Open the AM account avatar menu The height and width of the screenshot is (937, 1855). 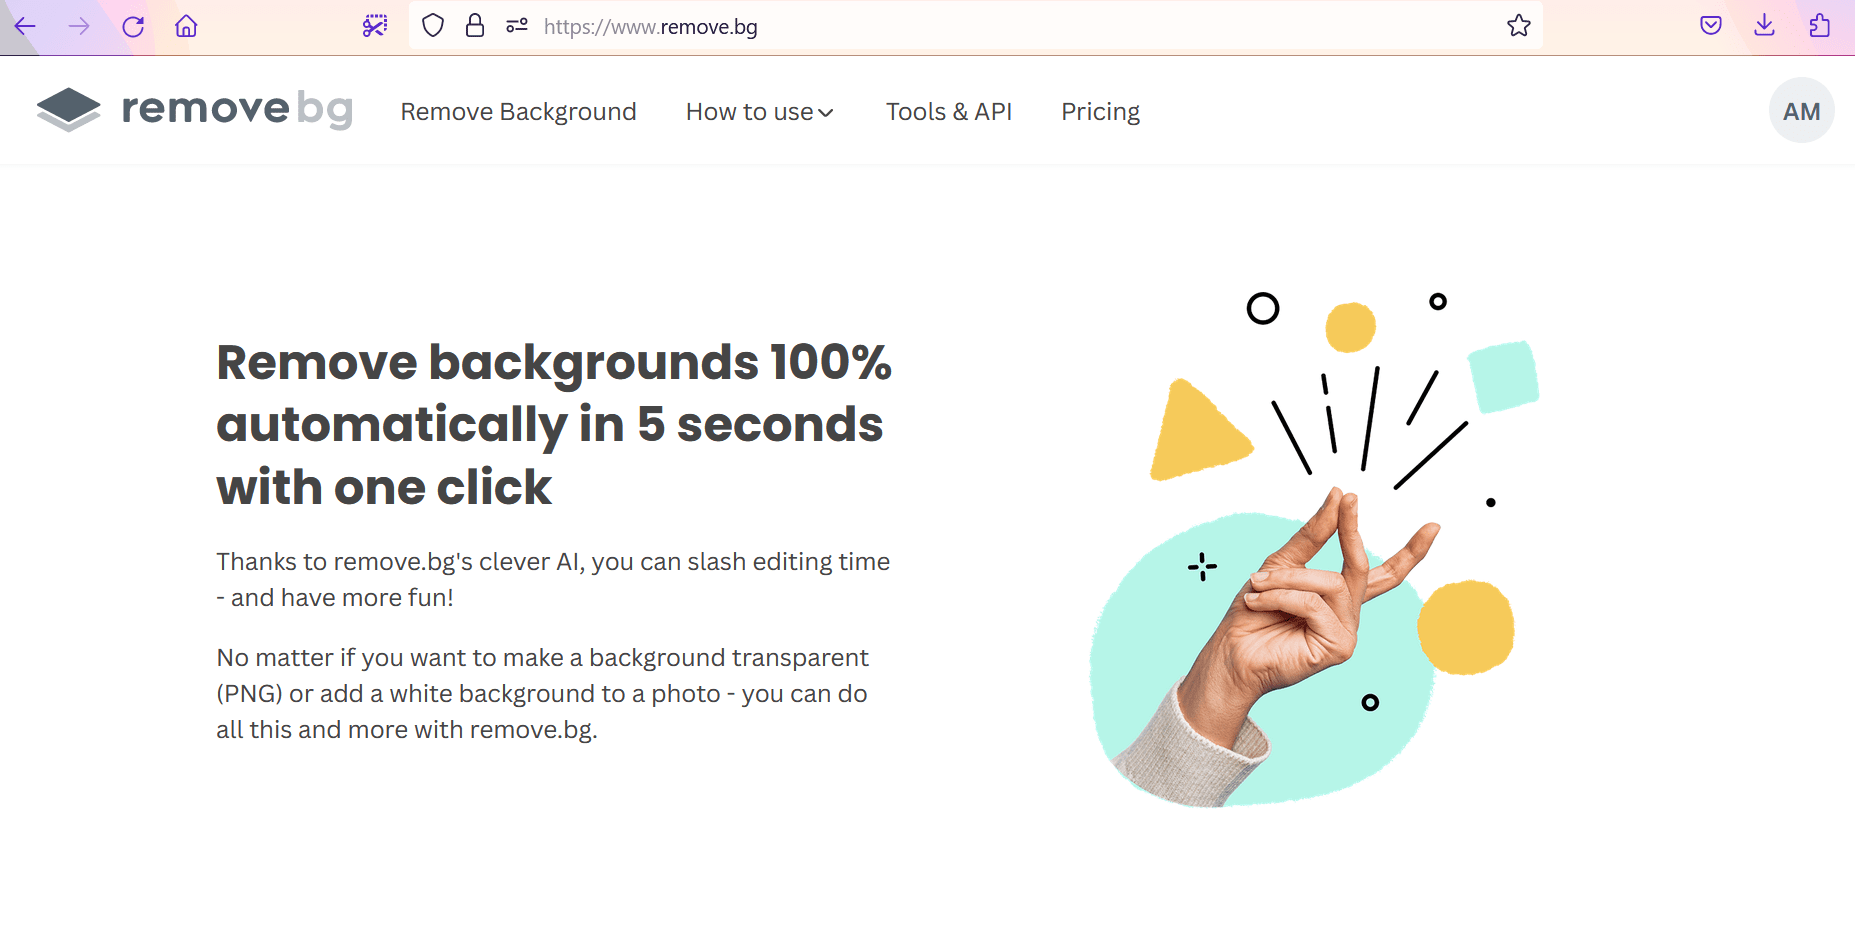(x=1801, y=110)
